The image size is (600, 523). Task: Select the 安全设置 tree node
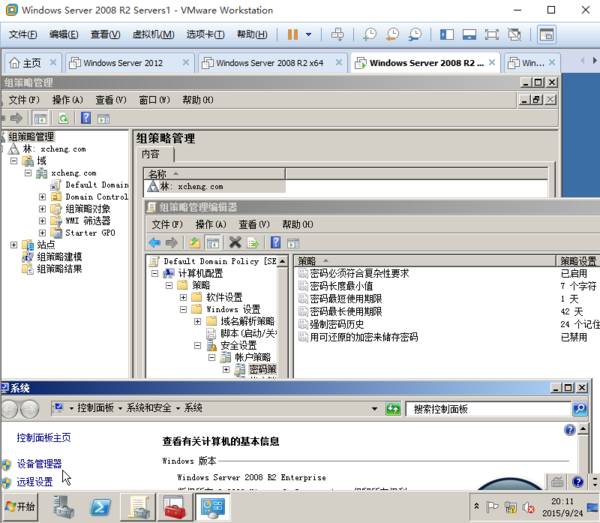point(238,345)
